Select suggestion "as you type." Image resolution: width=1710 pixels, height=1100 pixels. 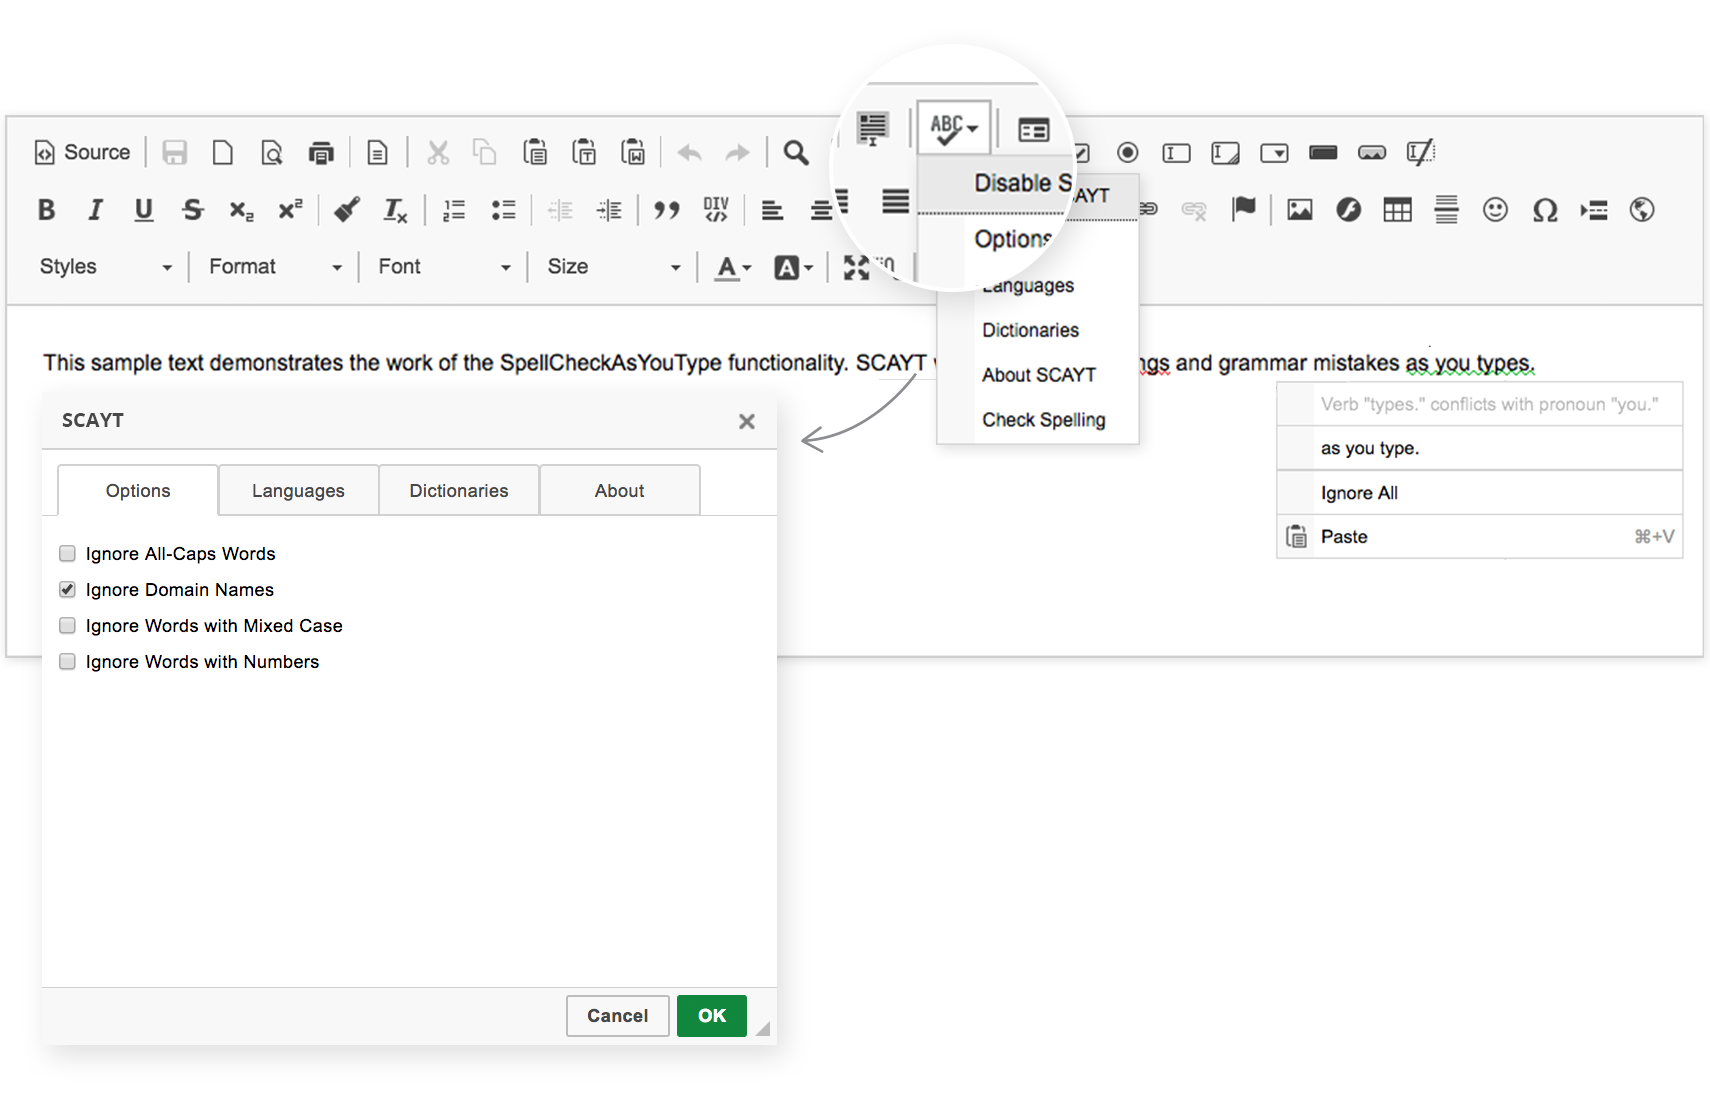[1480, 448]
